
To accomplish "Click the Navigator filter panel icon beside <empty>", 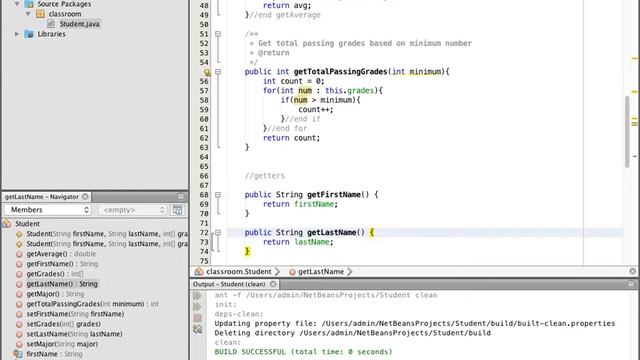I will (178, 210).
